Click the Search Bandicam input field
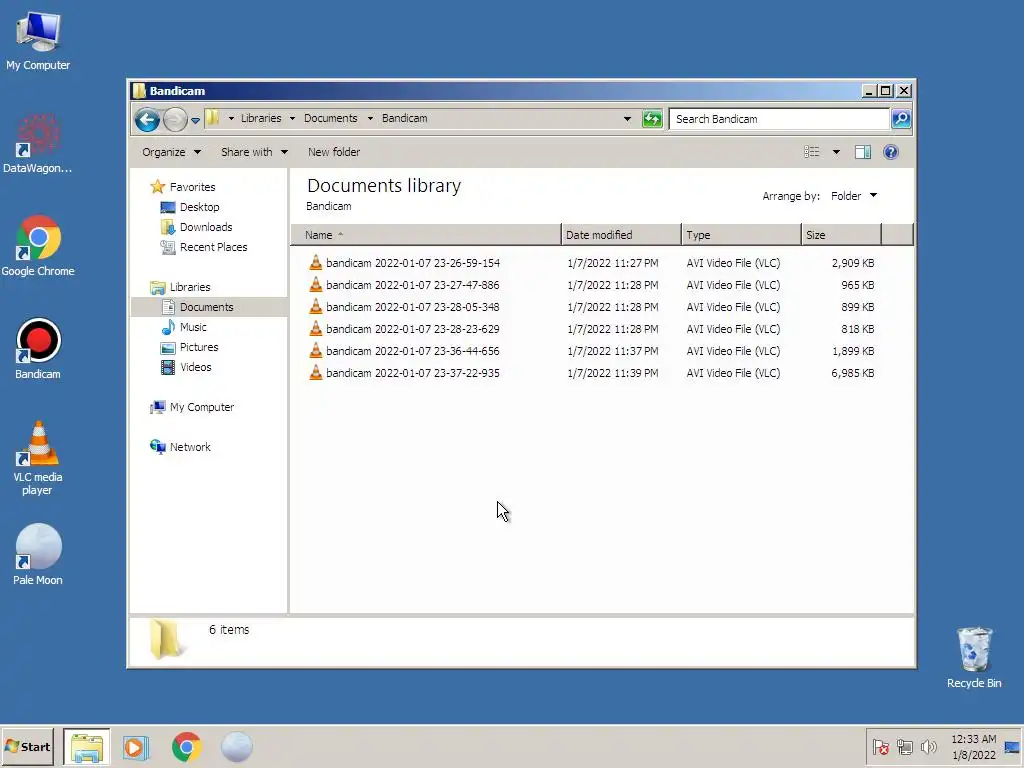 [779, 119]
